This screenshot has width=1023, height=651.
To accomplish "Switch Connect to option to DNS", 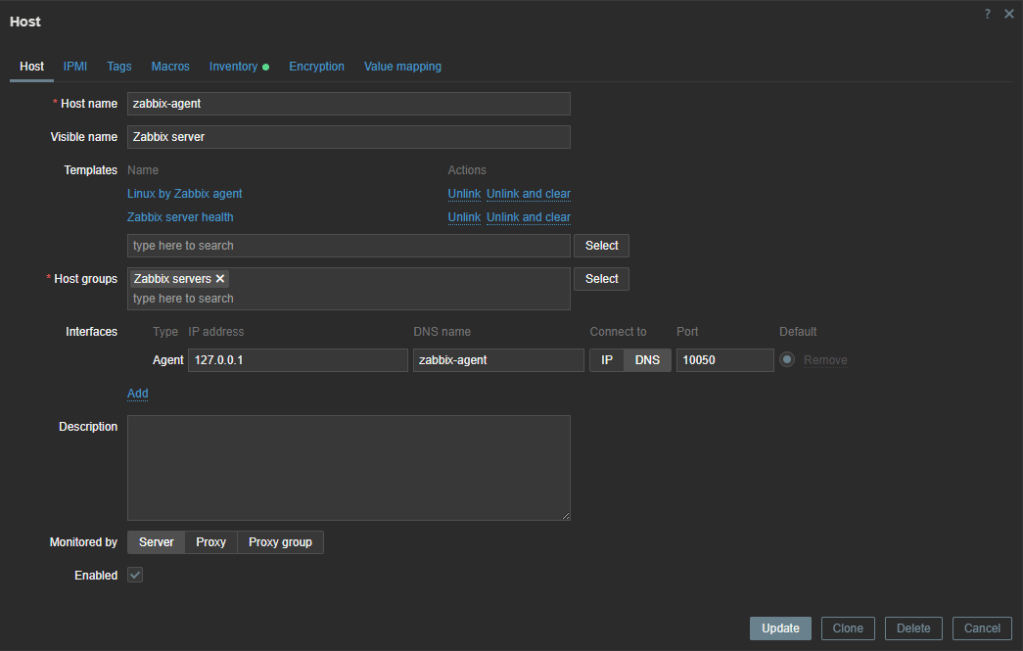I will click(647, 360).
